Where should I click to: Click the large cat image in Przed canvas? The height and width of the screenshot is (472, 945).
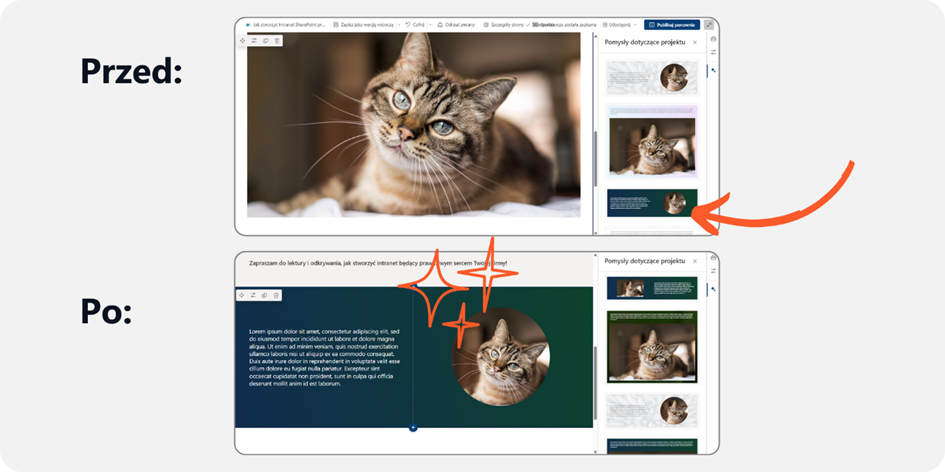(413, 125)
